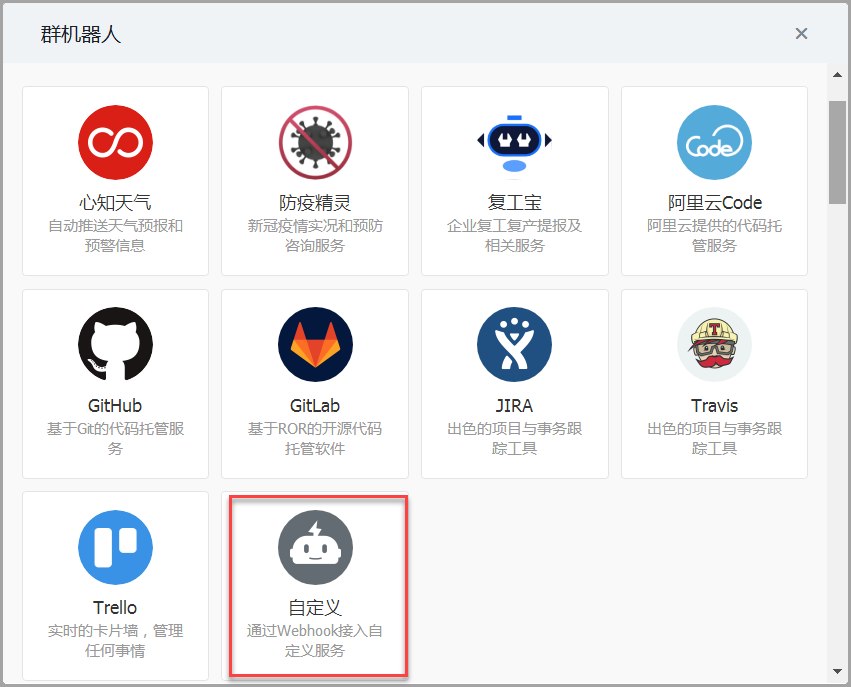This screenshot has width=851, height=687.
Task: Click the description under Travis
Action: 714,438
